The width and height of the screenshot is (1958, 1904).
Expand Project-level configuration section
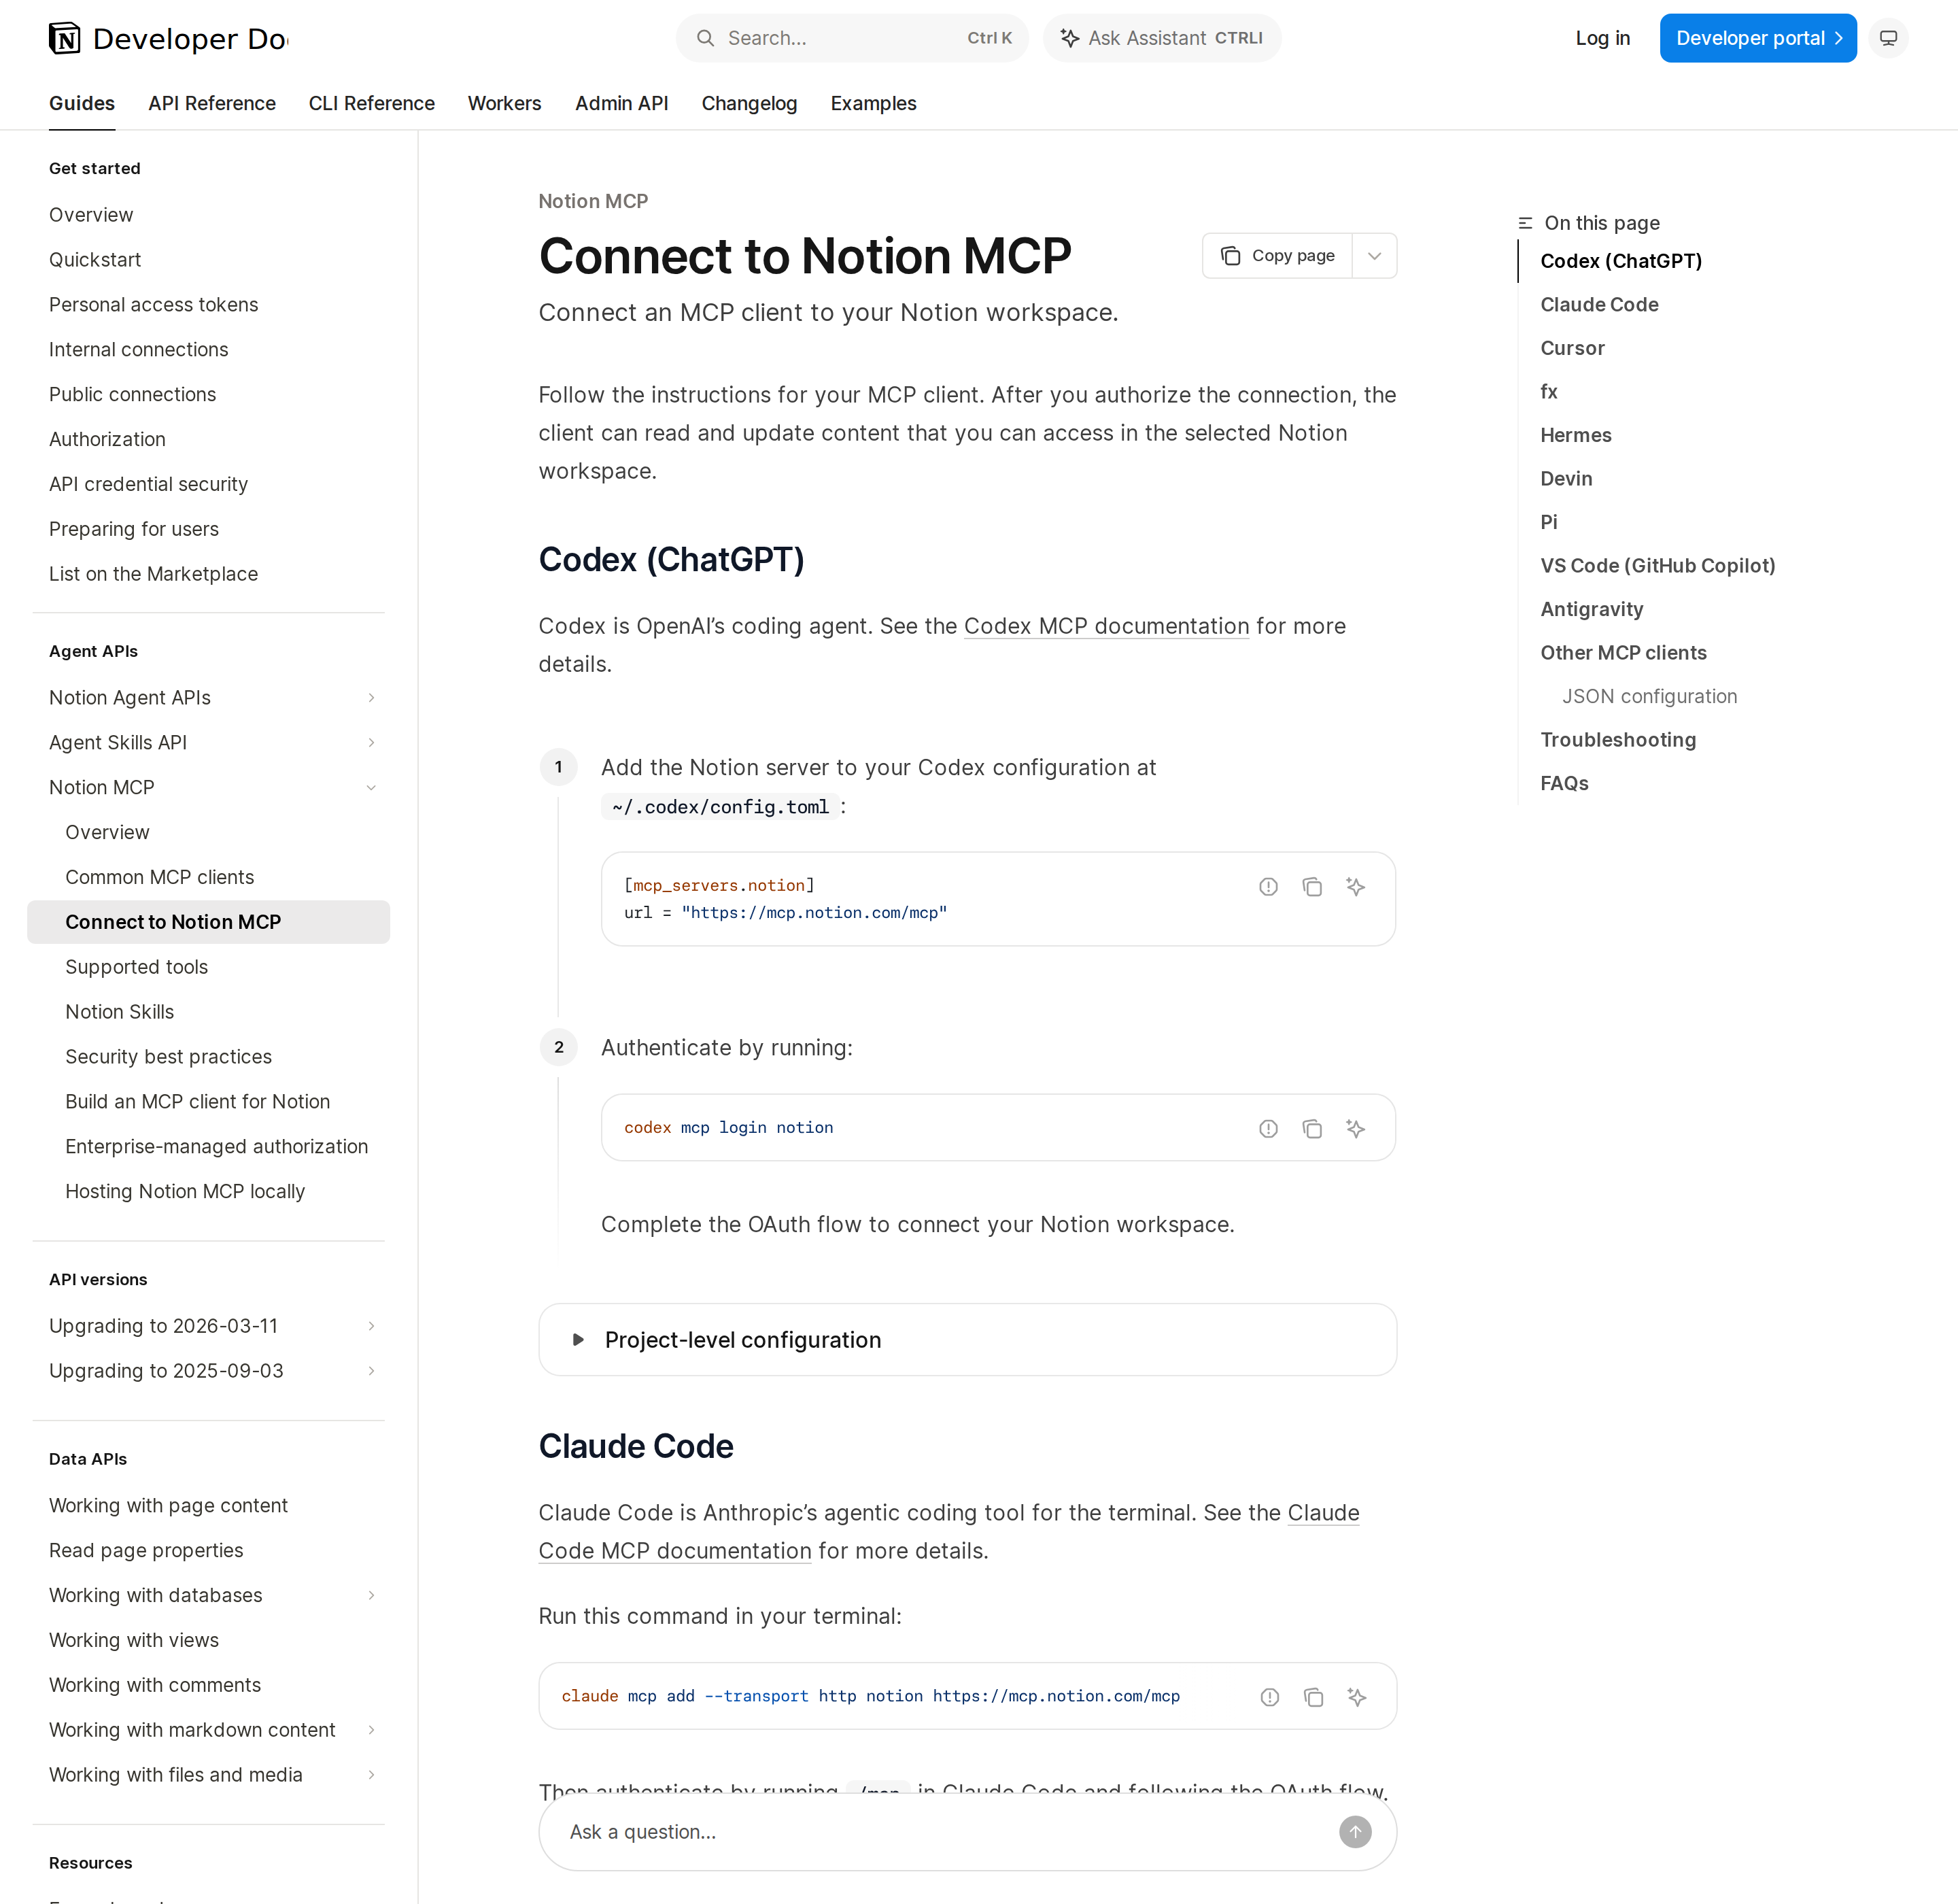967,1340
